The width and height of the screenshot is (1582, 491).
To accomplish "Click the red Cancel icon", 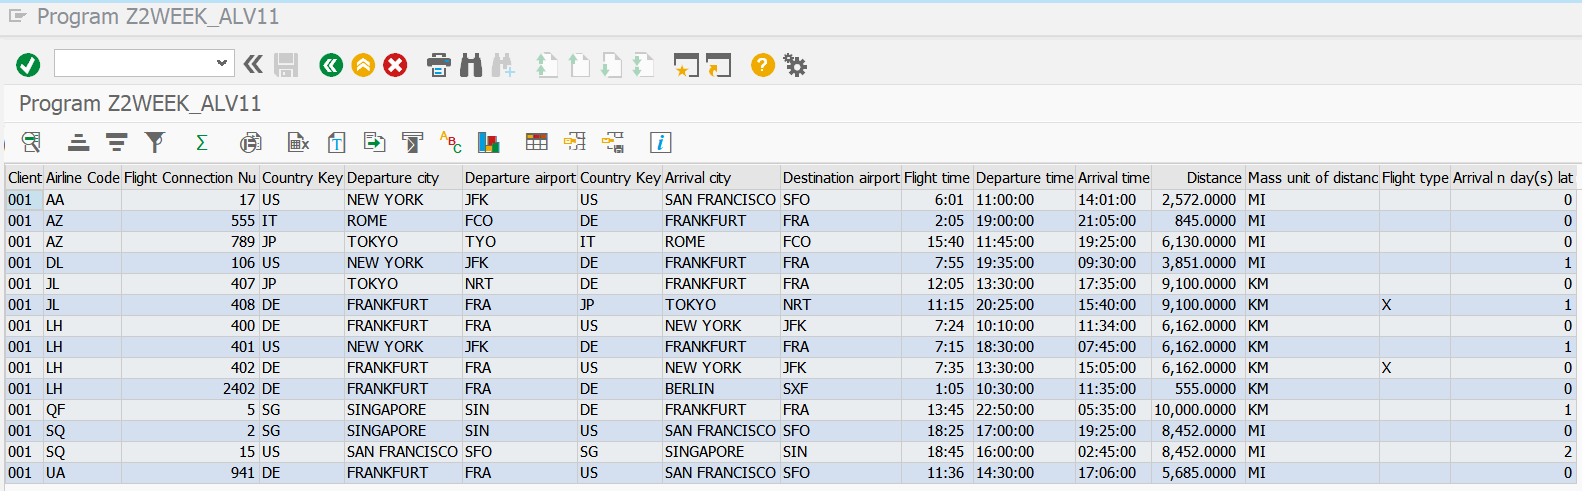I will (x=395, y=65).
